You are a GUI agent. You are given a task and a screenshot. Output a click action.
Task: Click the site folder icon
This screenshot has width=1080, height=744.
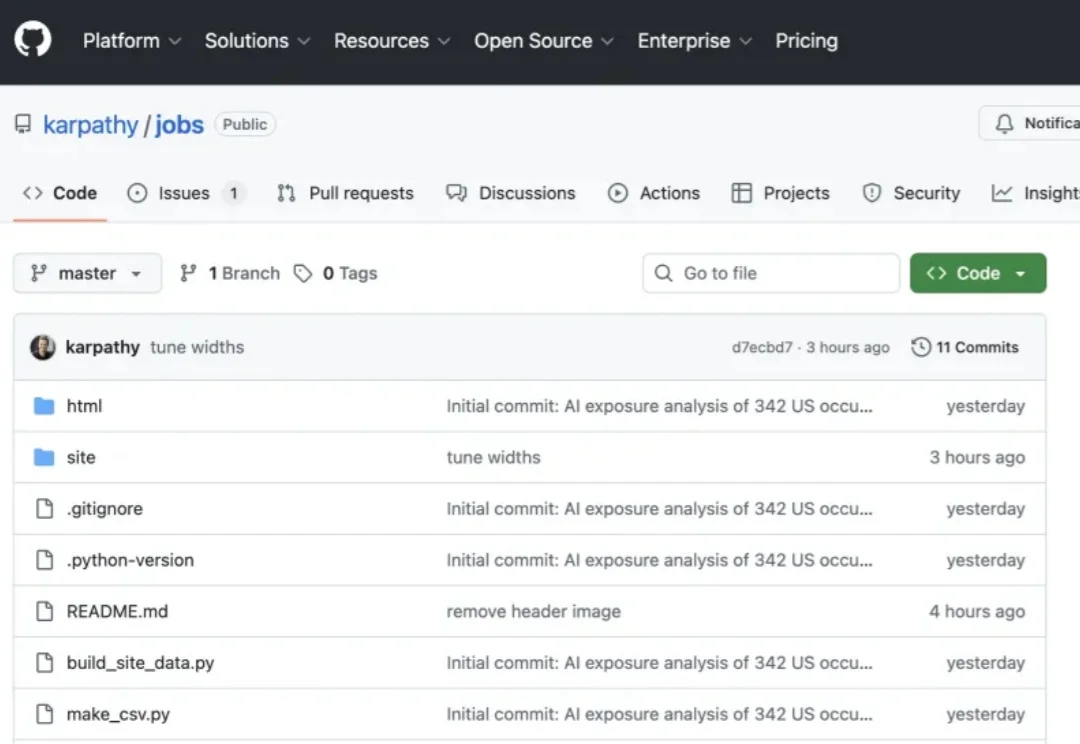(x=44, y=457)
